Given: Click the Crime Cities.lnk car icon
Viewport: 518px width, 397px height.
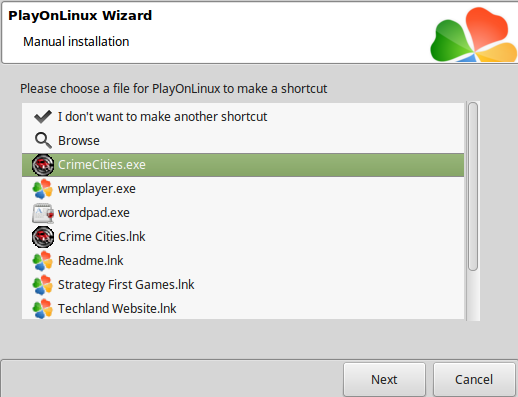Looking at the screenshot, I should click(43, 237).
